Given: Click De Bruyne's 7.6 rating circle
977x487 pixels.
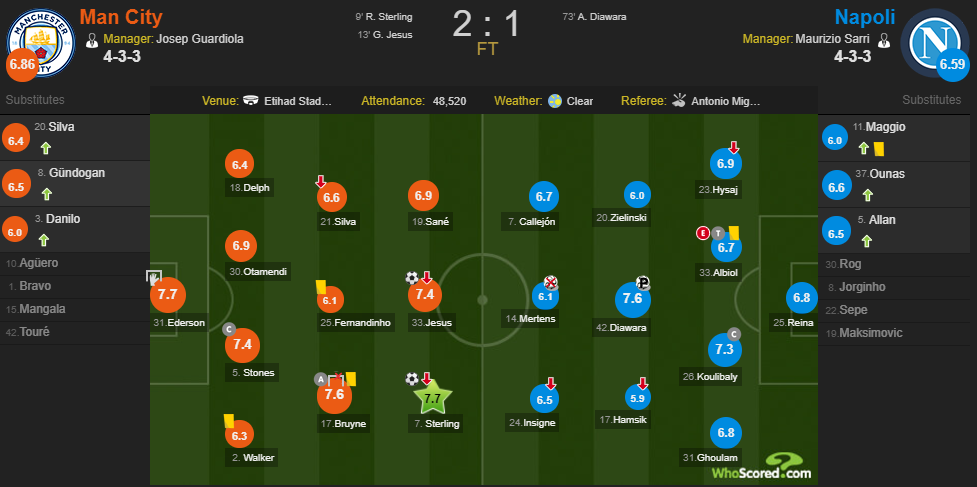Looking at the screenshot, I should coord(335,395).
